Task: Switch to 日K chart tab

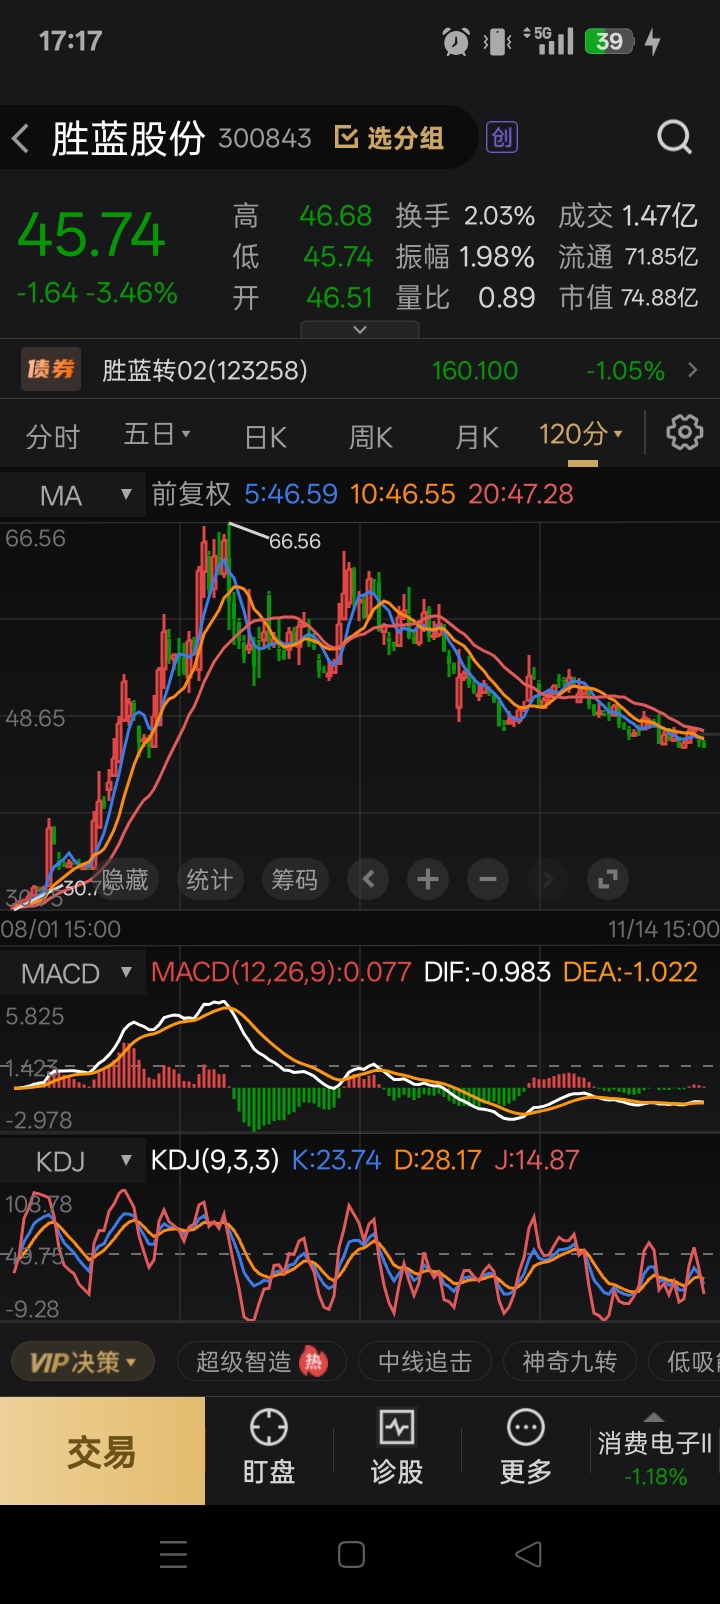Action: coord(266,437)
